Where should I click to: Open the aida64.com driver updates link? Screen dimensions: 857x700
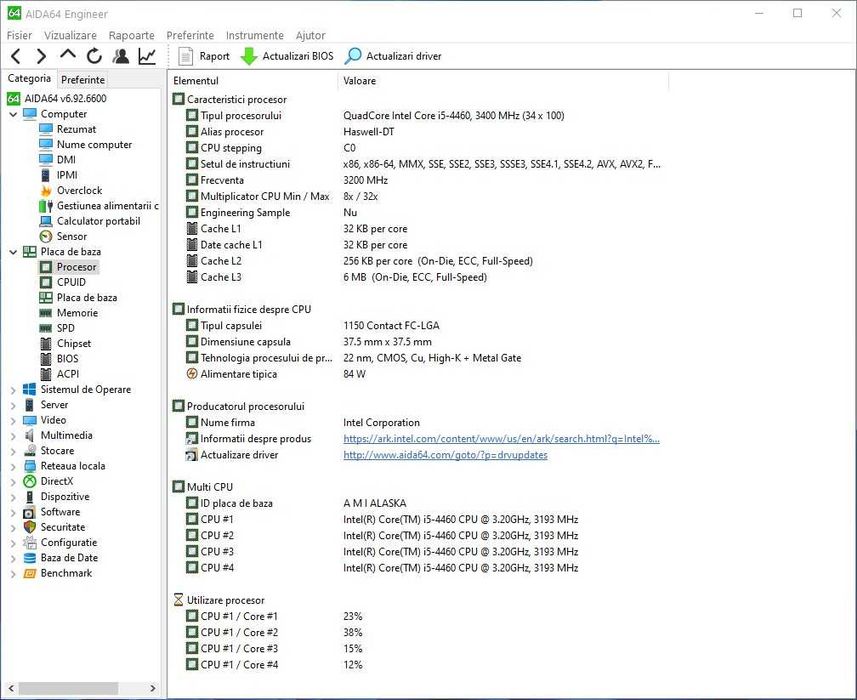click(x=445, y=455)
